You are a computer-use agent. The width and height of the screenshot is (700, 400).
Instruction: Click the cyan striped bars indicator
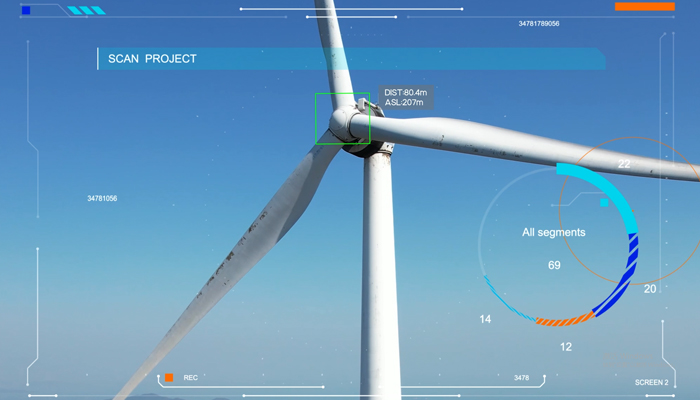[x=86, y=10]
